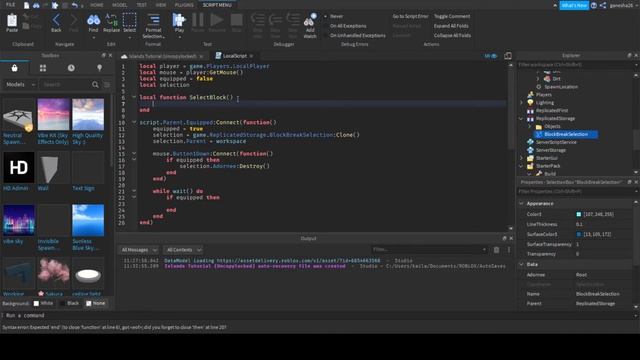The height and width of the screenshot is (360, 640).
Task: Collapse the Appearance properties section
Action: [x=521, y=203]
